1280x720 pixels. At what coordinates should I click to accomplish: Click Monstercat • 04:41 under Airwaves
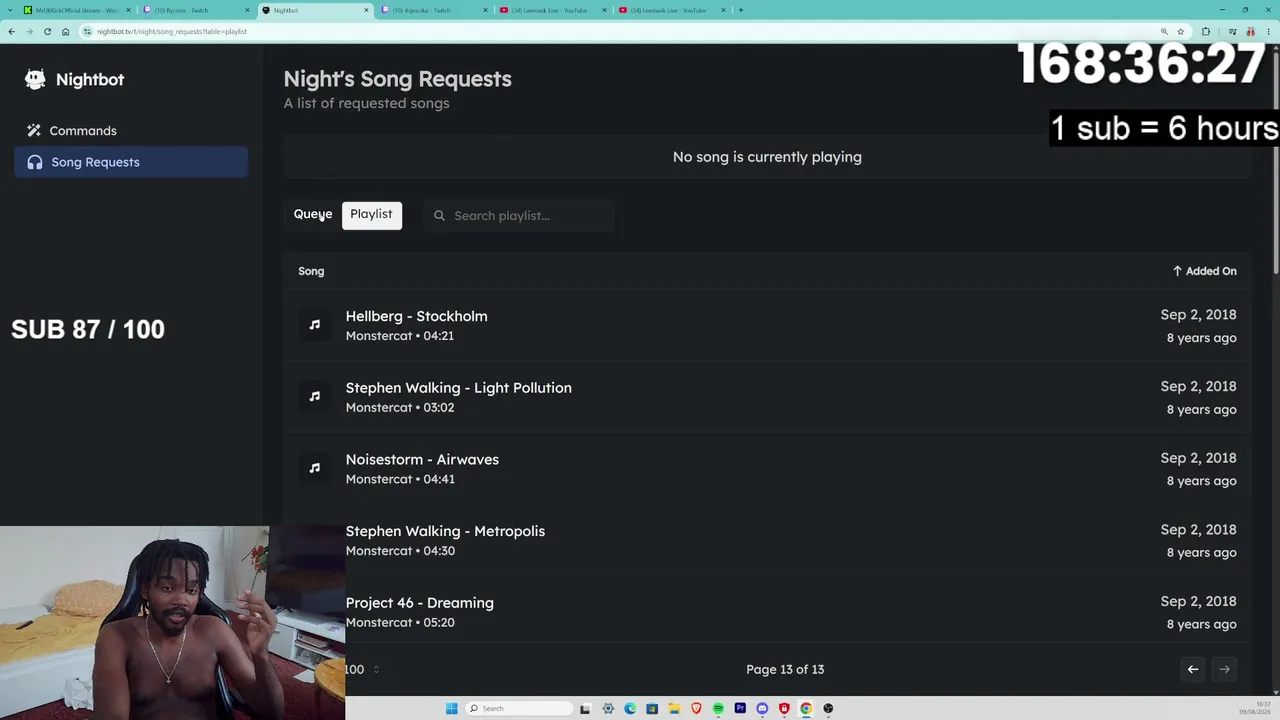click(400, 479)
